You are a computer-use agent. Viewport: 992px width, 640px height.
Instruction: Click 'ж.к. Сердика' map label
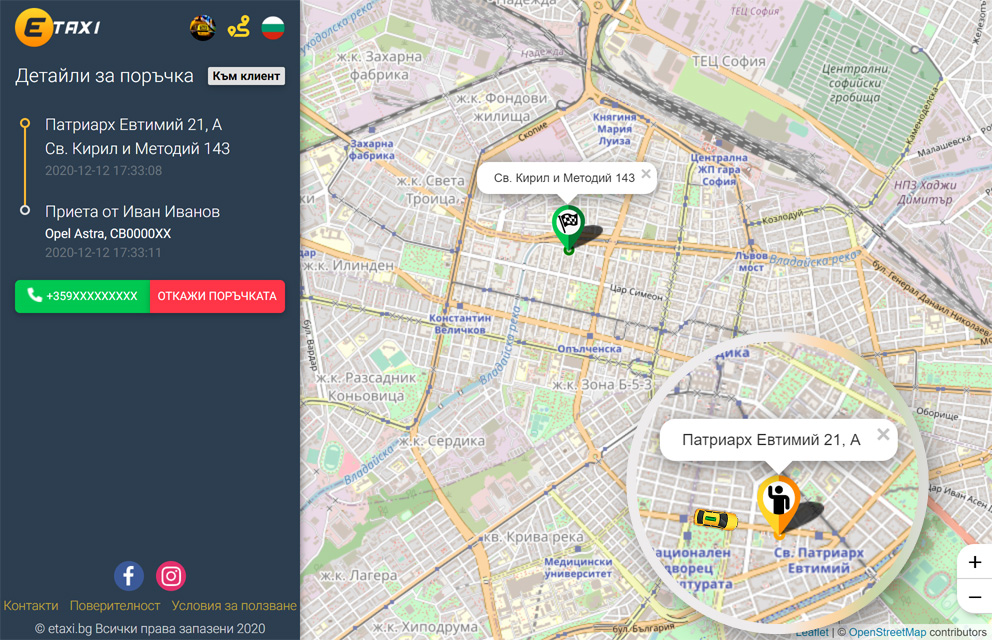442,441
